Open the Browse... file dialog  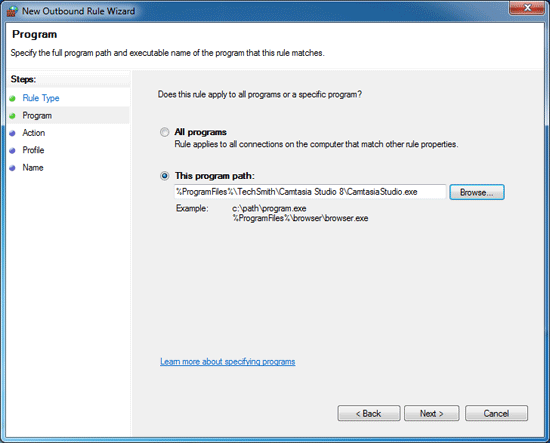point(477,192)
